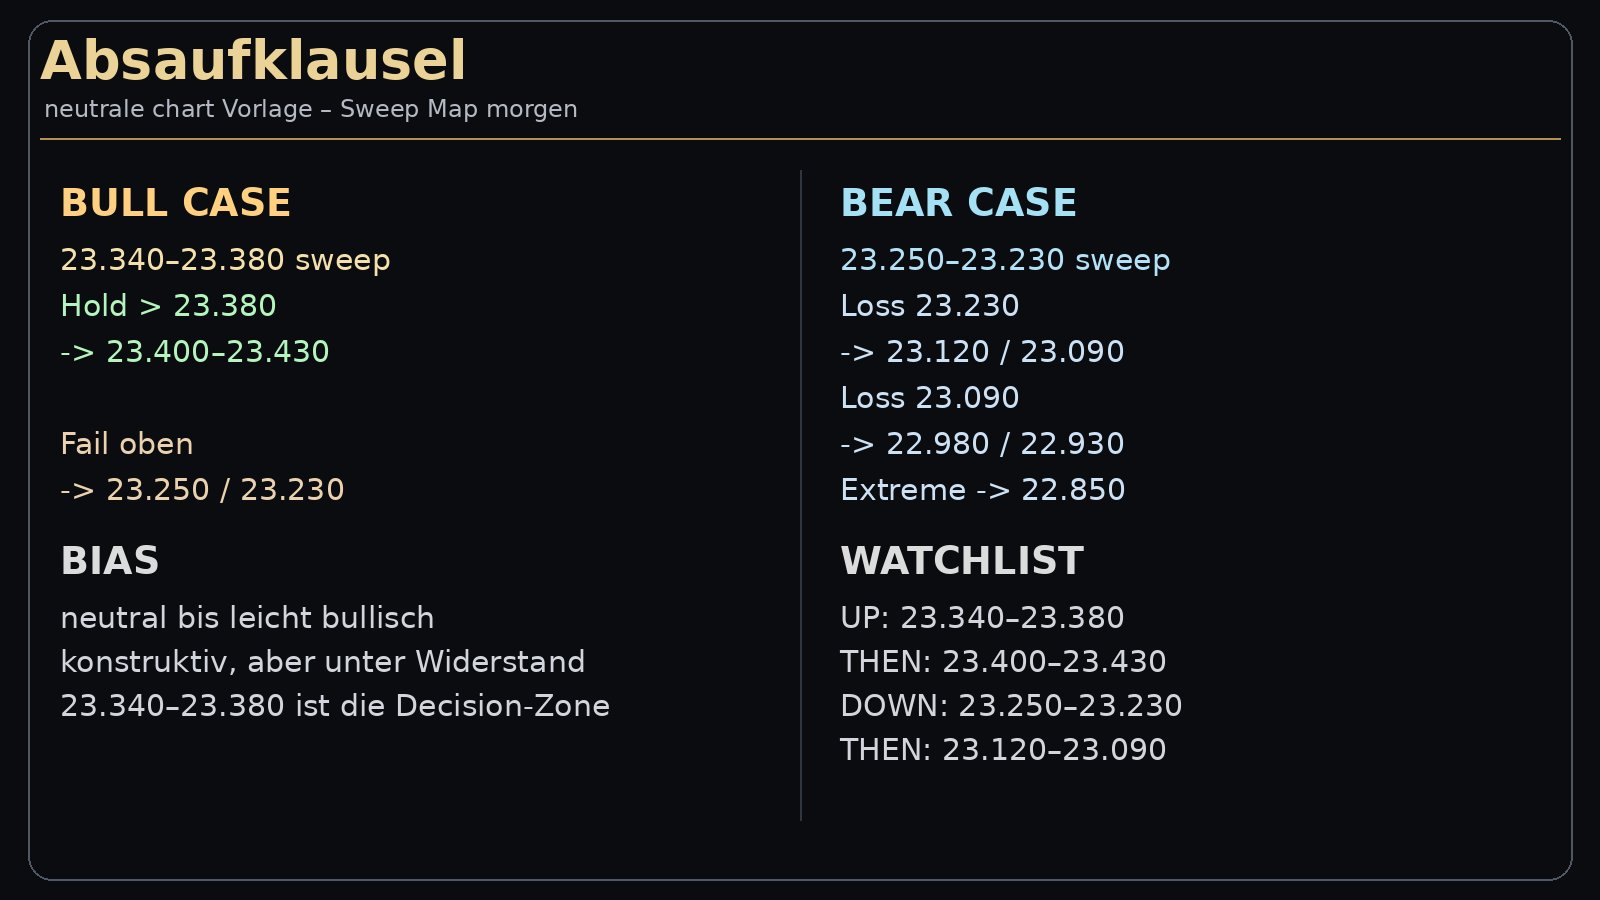Click the BIAS heading
The width and height of the screenshot is (1600, 900).
point(110,561)
